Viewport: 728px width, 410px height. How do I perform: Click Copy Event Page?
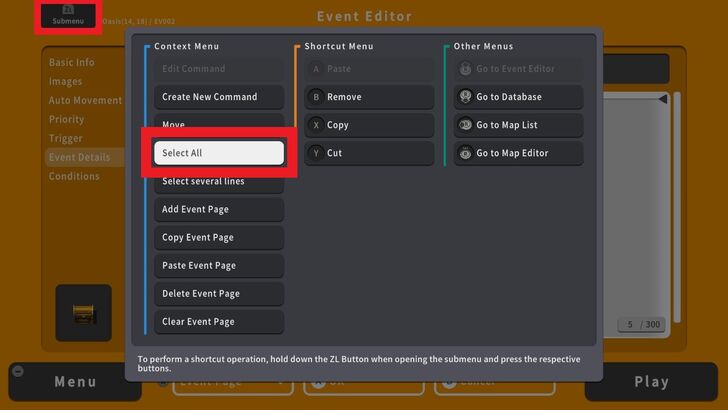[x=219, y=238]
